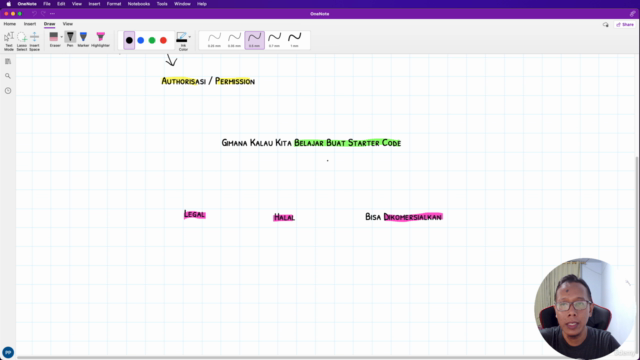Click the Share button
Screen dimensions: 640x360
tap(625, 24)
